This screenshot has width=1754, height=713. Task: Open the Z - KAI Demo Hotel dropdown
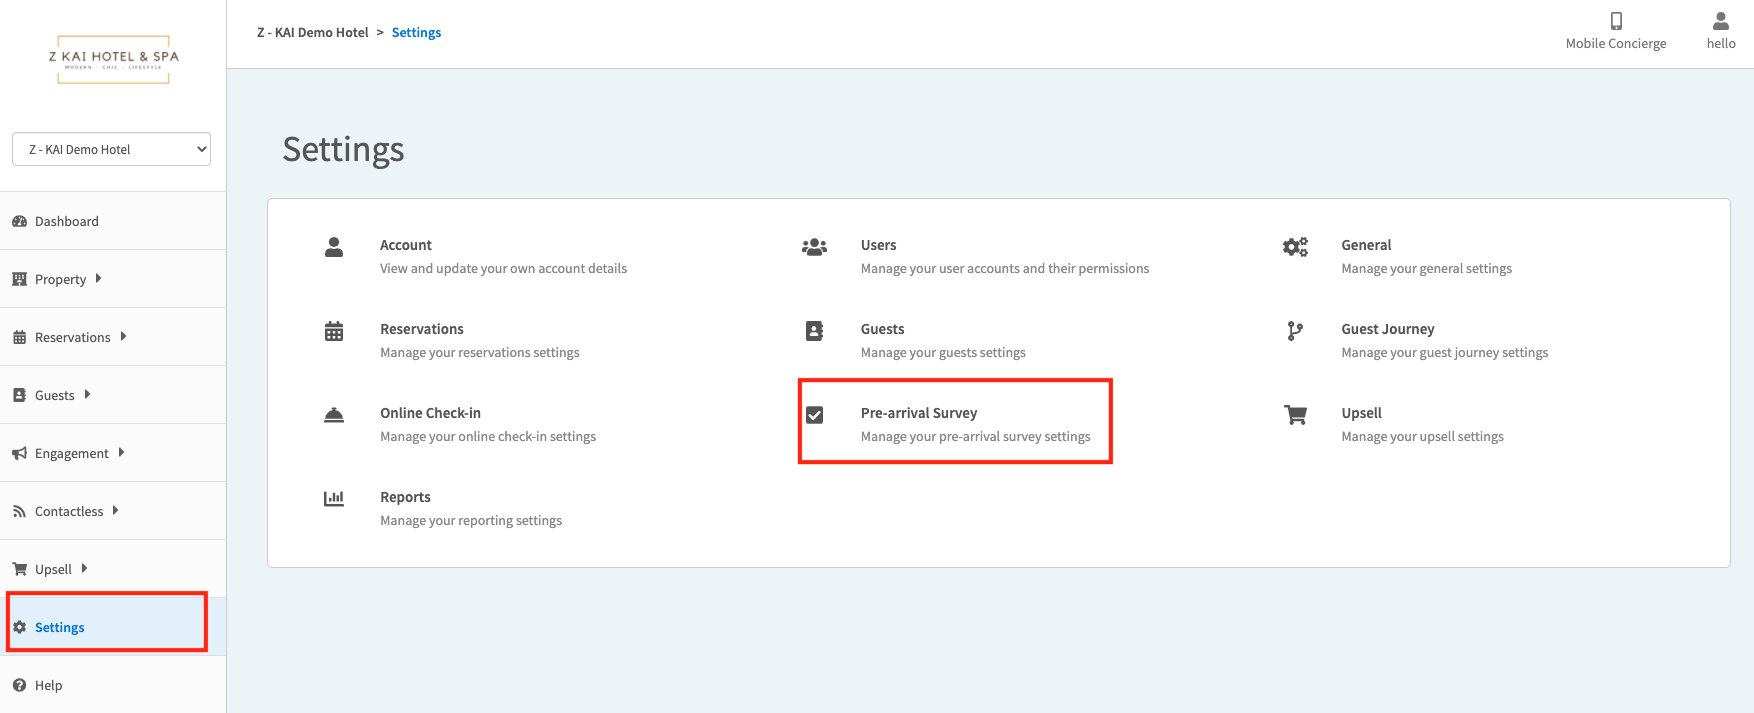(x=111, y=149)
